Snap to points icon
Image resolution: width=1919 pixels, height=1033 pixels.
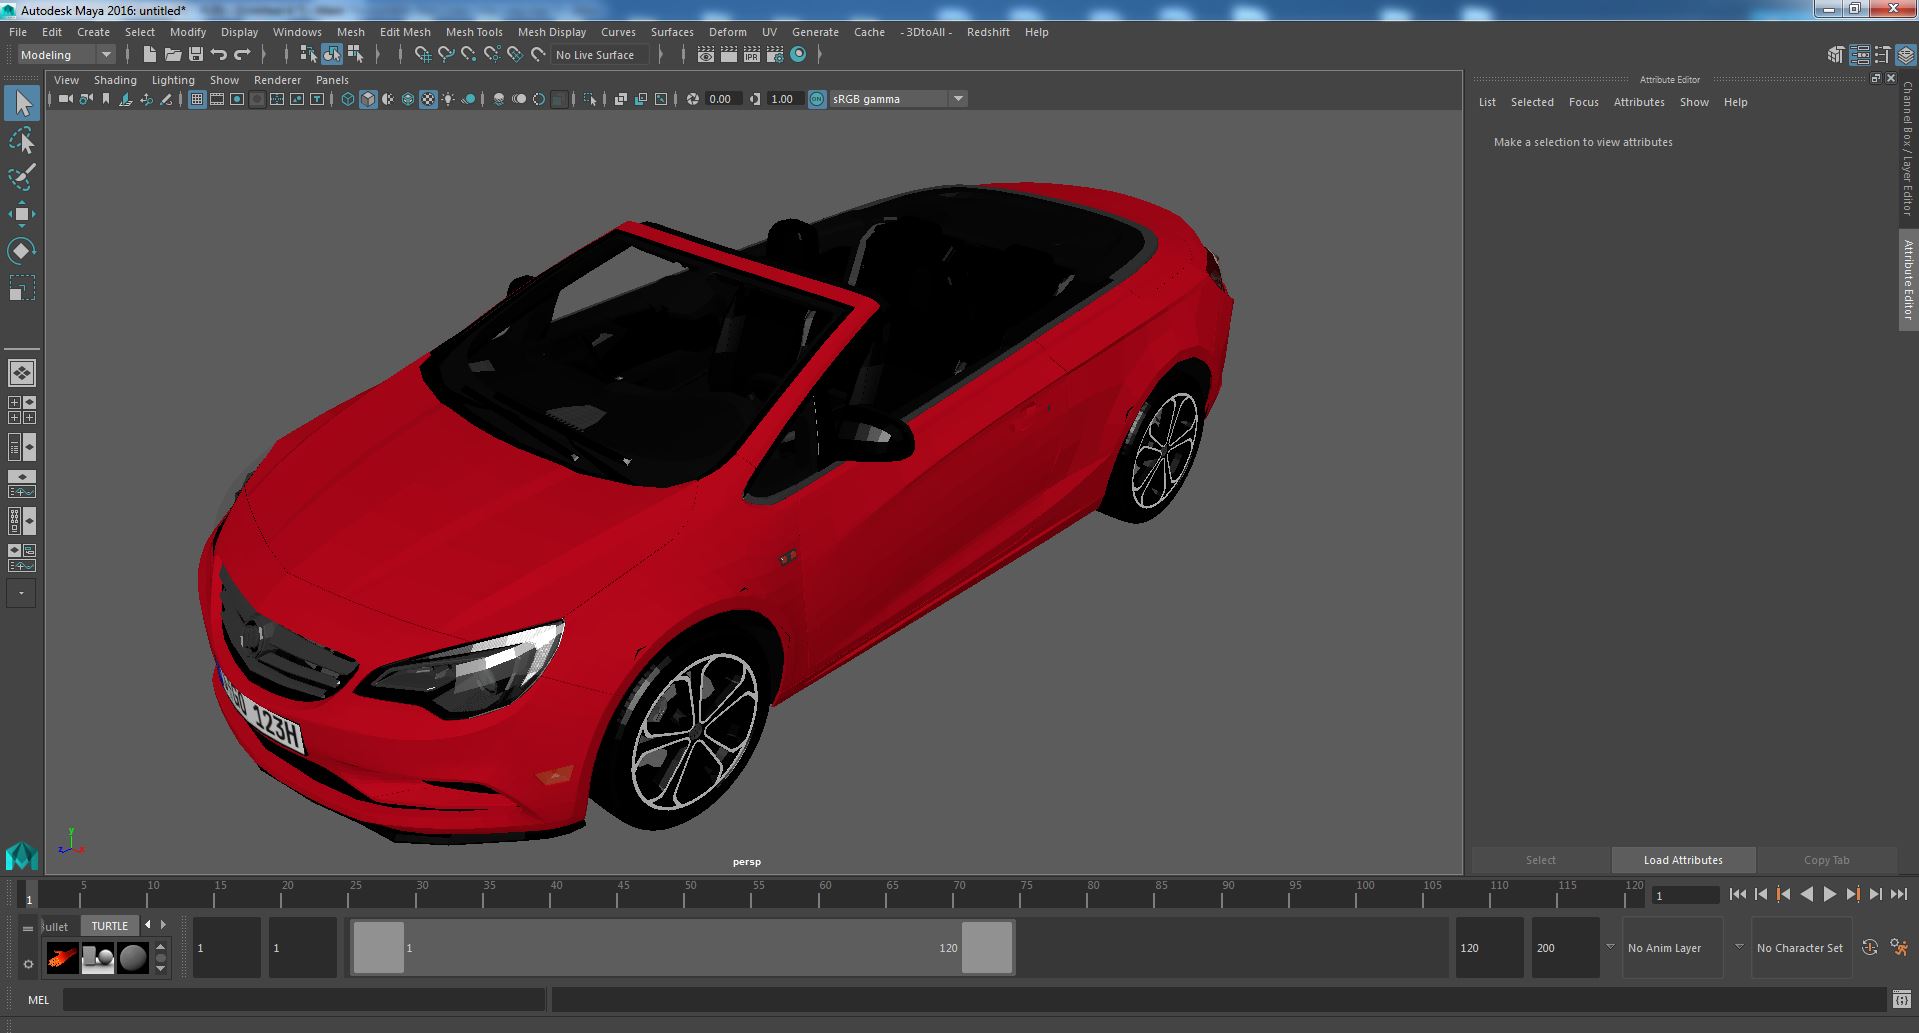coord(468,55)
